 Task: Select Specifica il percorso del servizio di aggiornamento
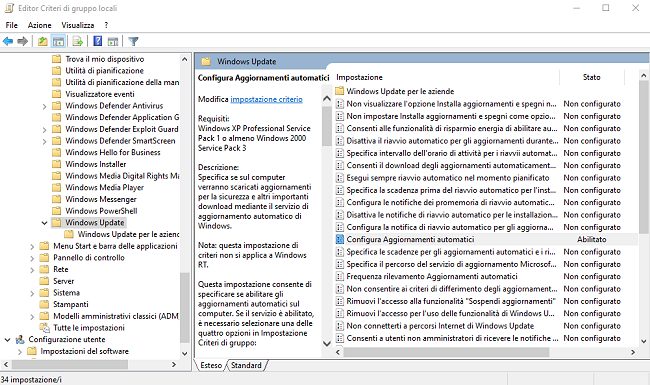(451, 264)
